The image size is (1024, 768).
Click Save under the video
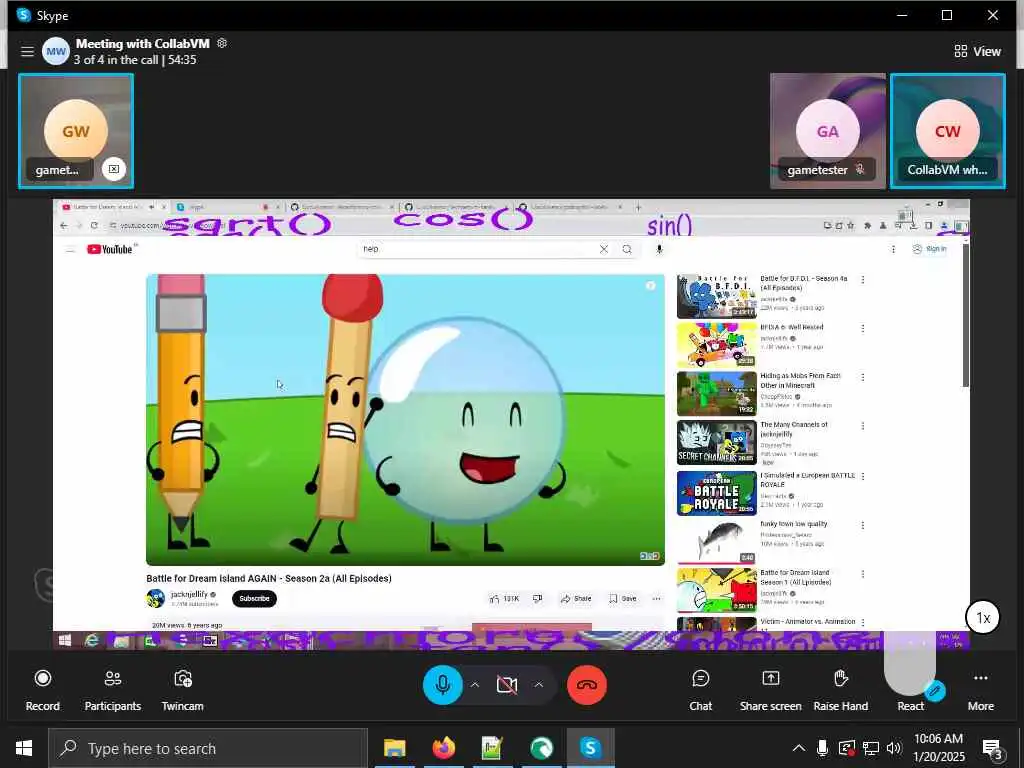(622, 598)
